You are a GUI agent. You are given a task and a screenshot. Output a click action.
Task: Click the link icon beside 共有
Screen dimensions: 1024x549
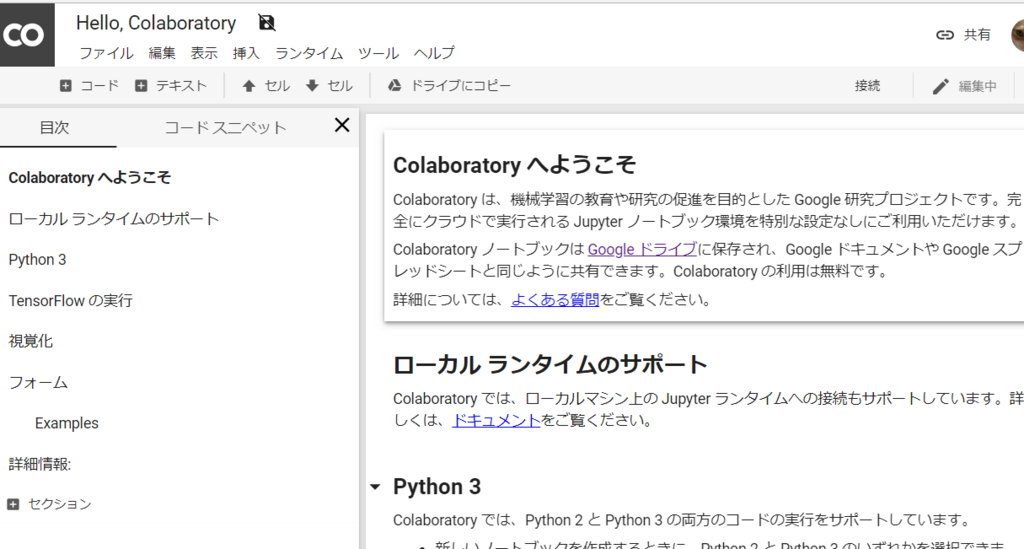[945, 35]
